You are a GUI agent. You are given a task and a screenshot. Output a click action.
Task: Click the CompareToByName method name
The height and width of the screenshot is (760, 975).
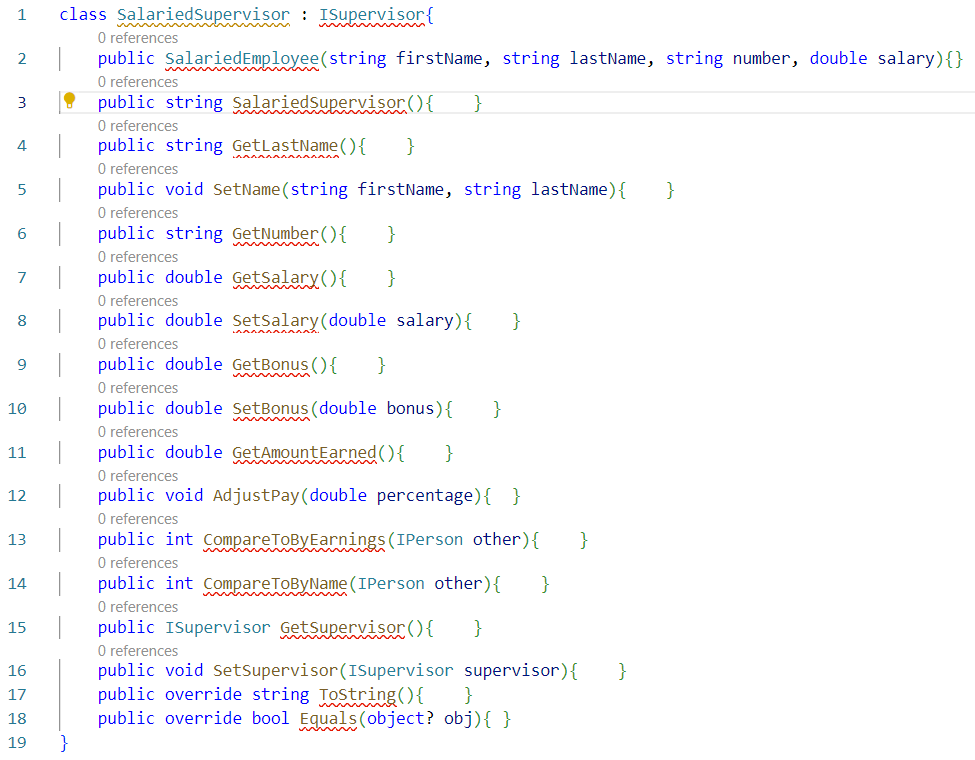click(x=275, y=584)
